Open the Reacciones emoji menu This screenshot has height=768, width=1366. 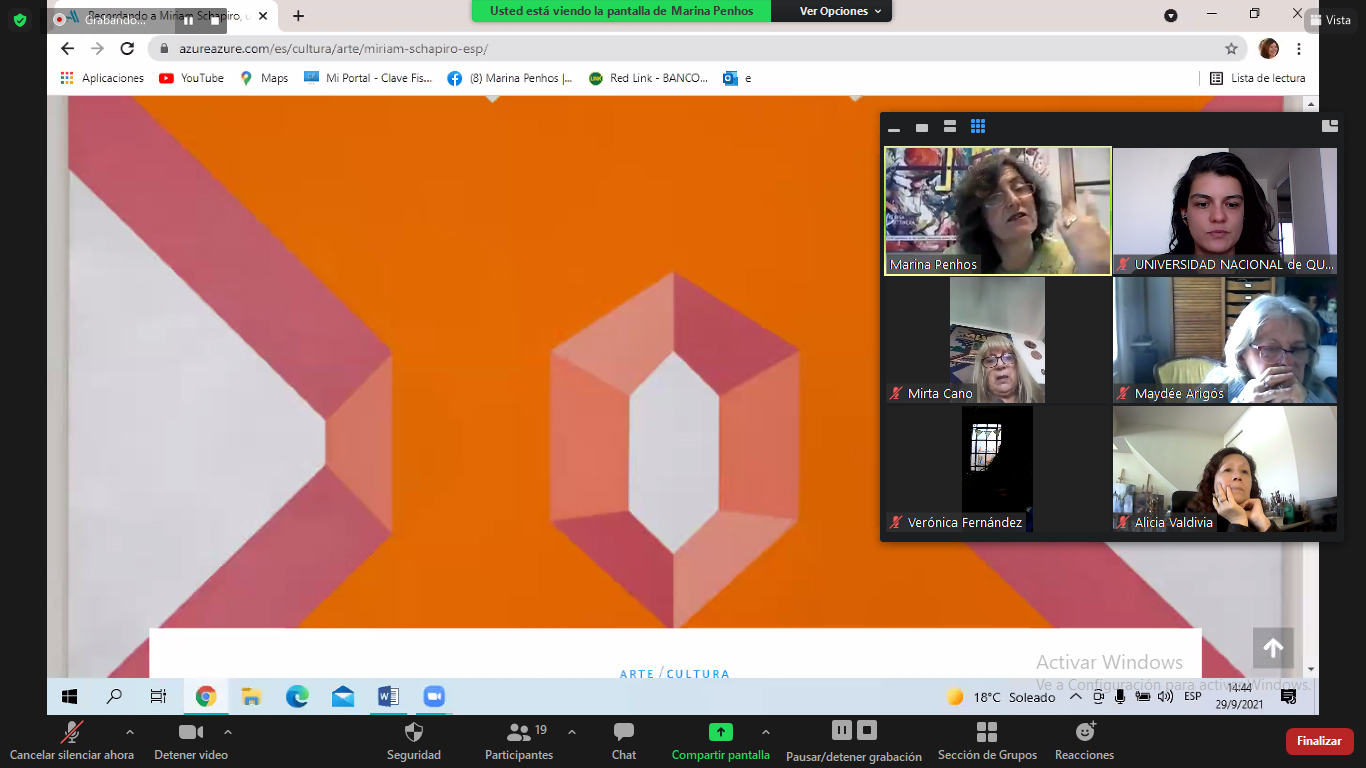1084,733
